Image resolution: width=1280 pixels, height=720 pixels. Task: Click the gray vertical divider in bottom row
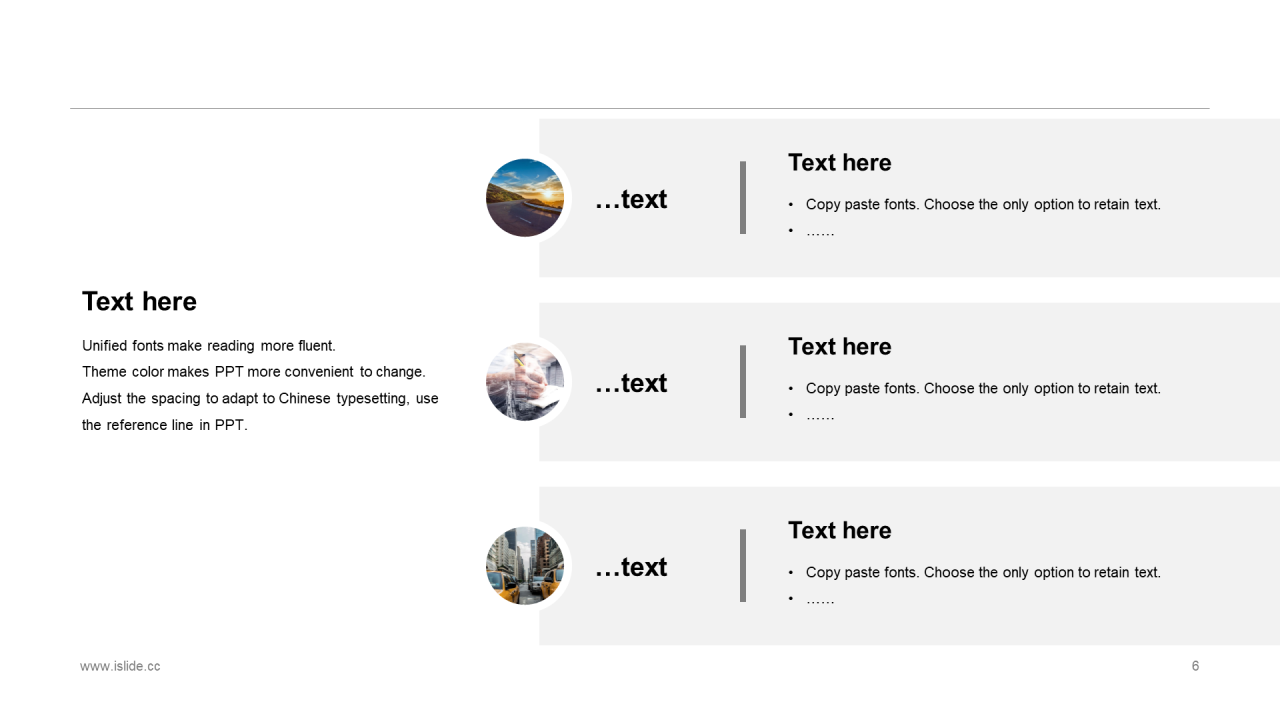click(743, 566)
